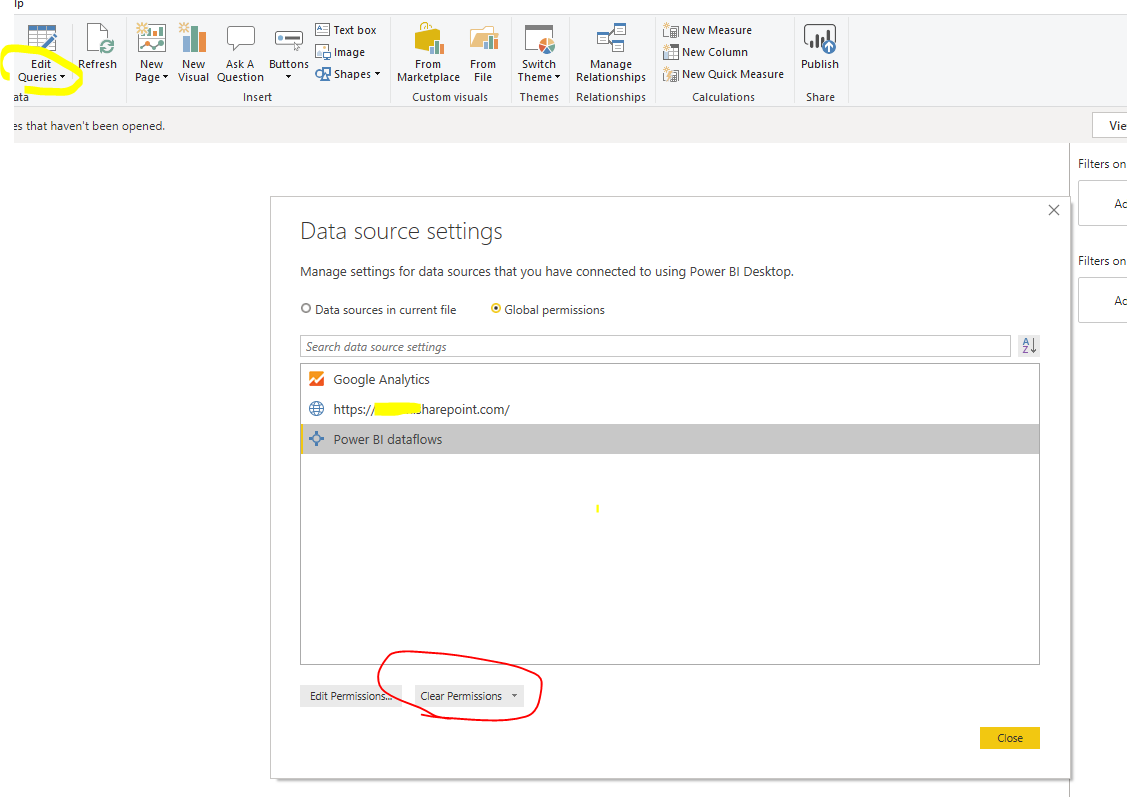Click the Power BI dataflows icon
This screenshot has width=1127, height=797.
(316, 439)
